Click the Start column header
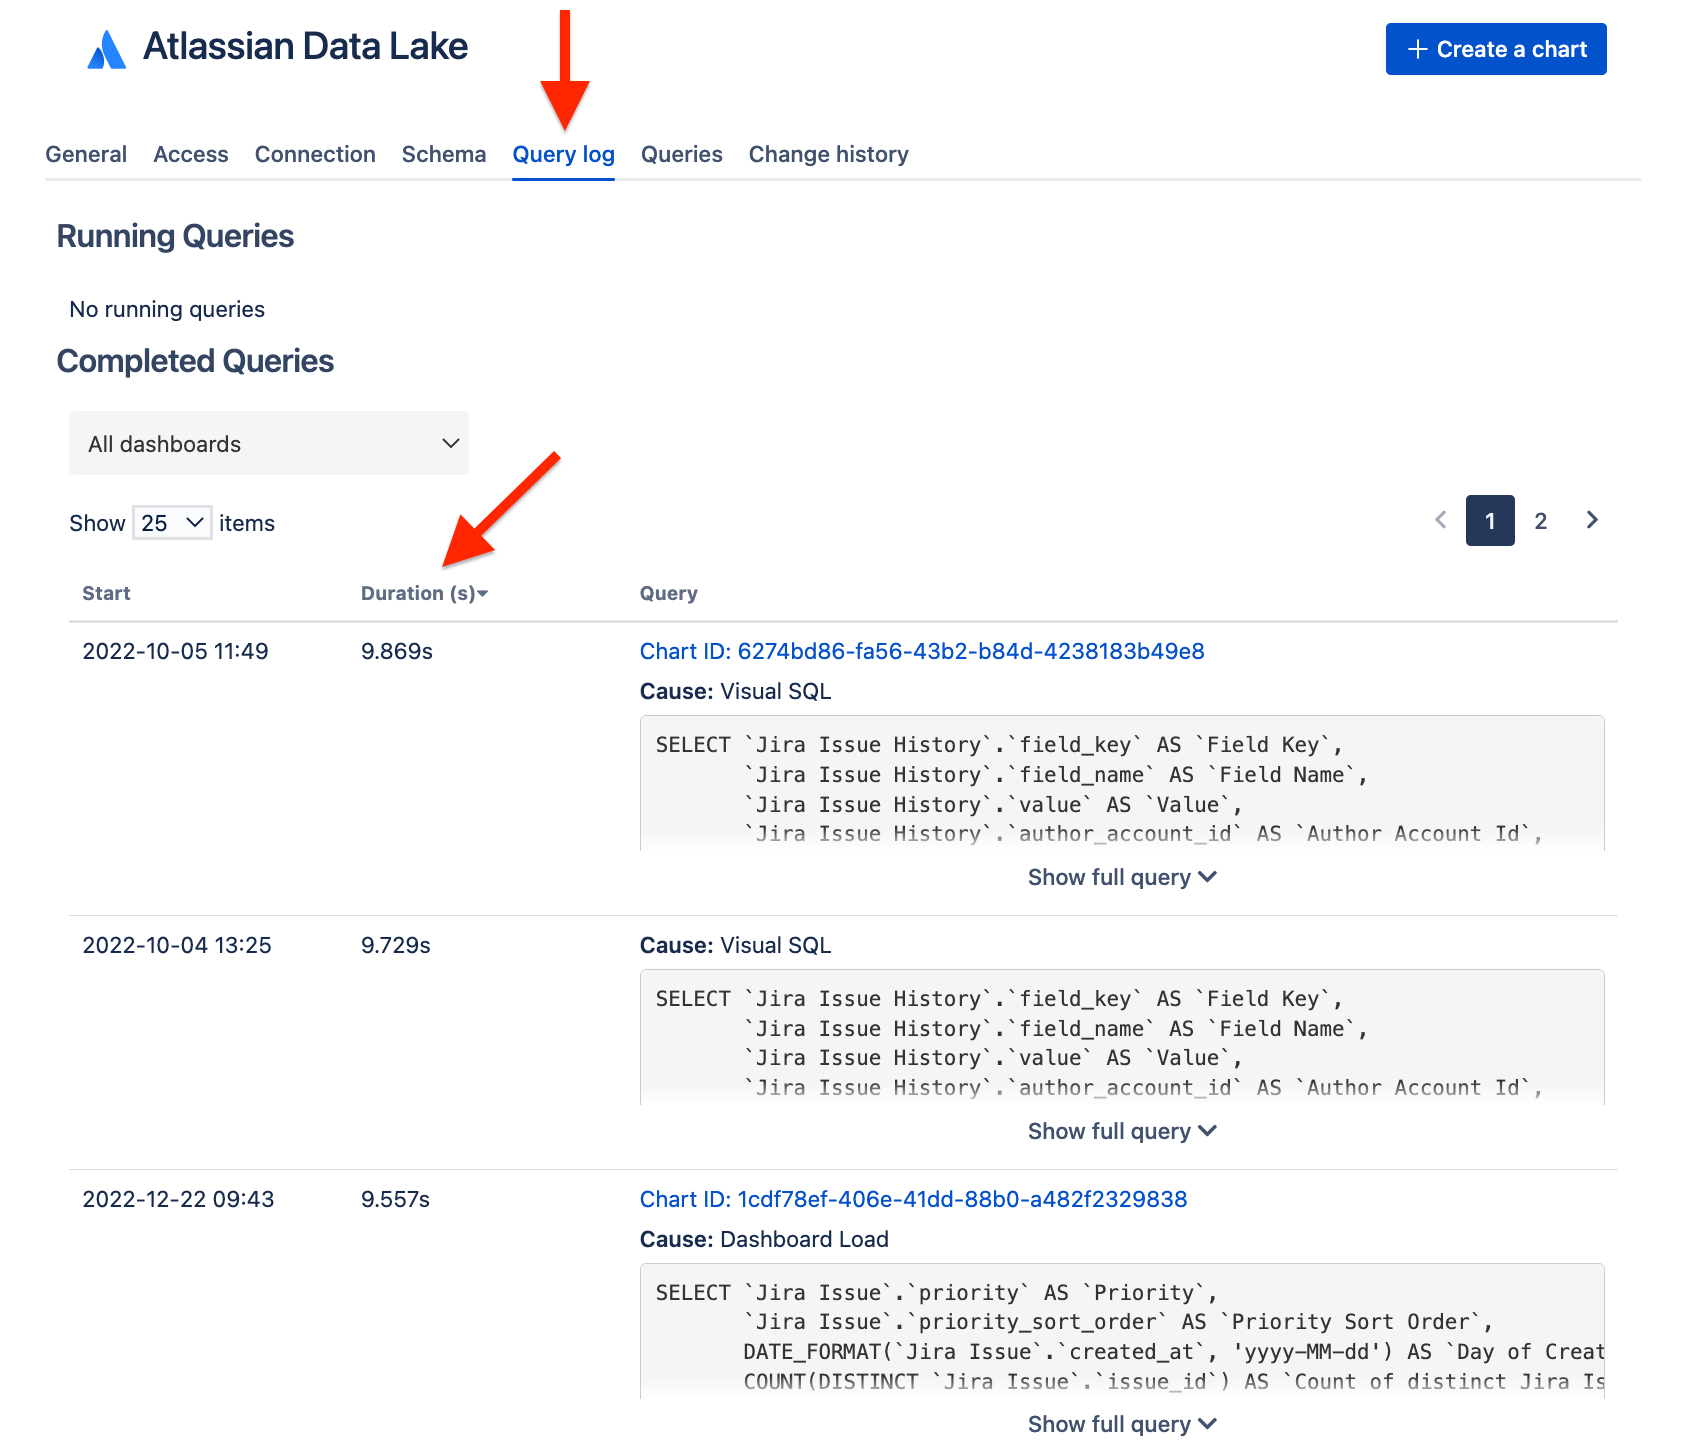This screenshot has height=1452, width=1694. 106,593
